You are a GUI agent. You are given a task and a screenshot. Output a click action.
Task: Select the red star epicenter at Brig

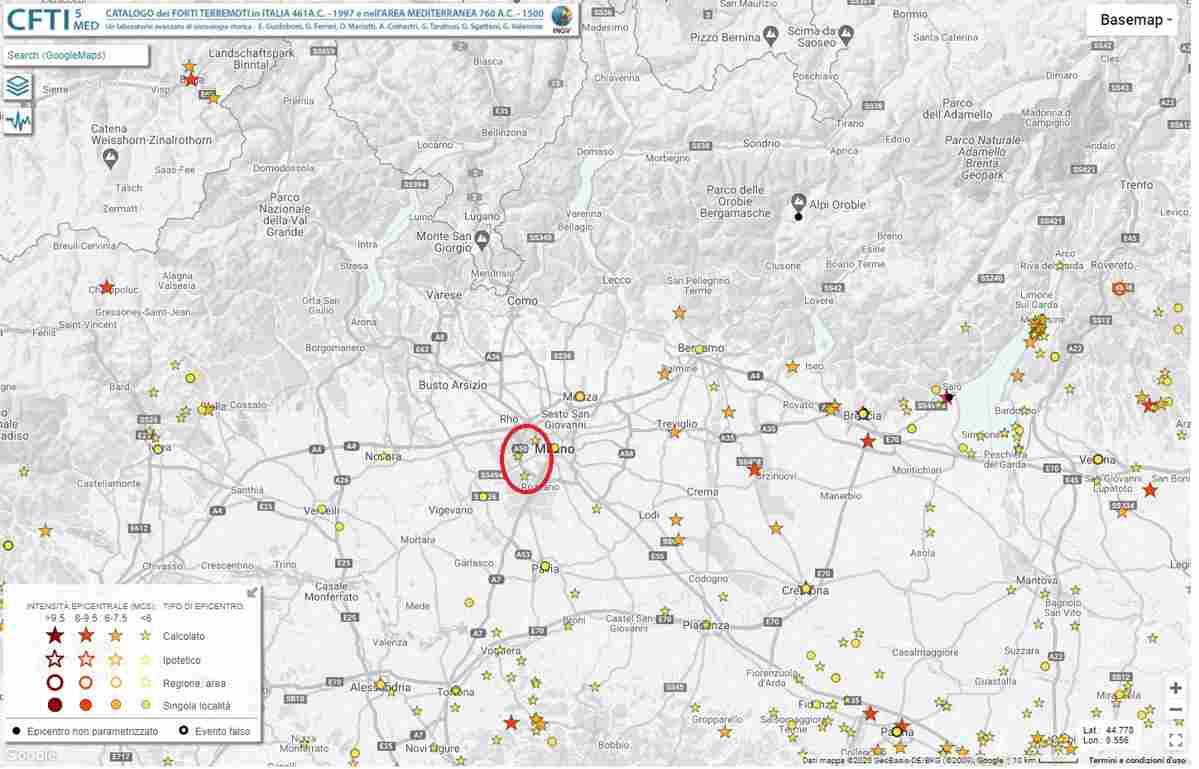[190, 79]
